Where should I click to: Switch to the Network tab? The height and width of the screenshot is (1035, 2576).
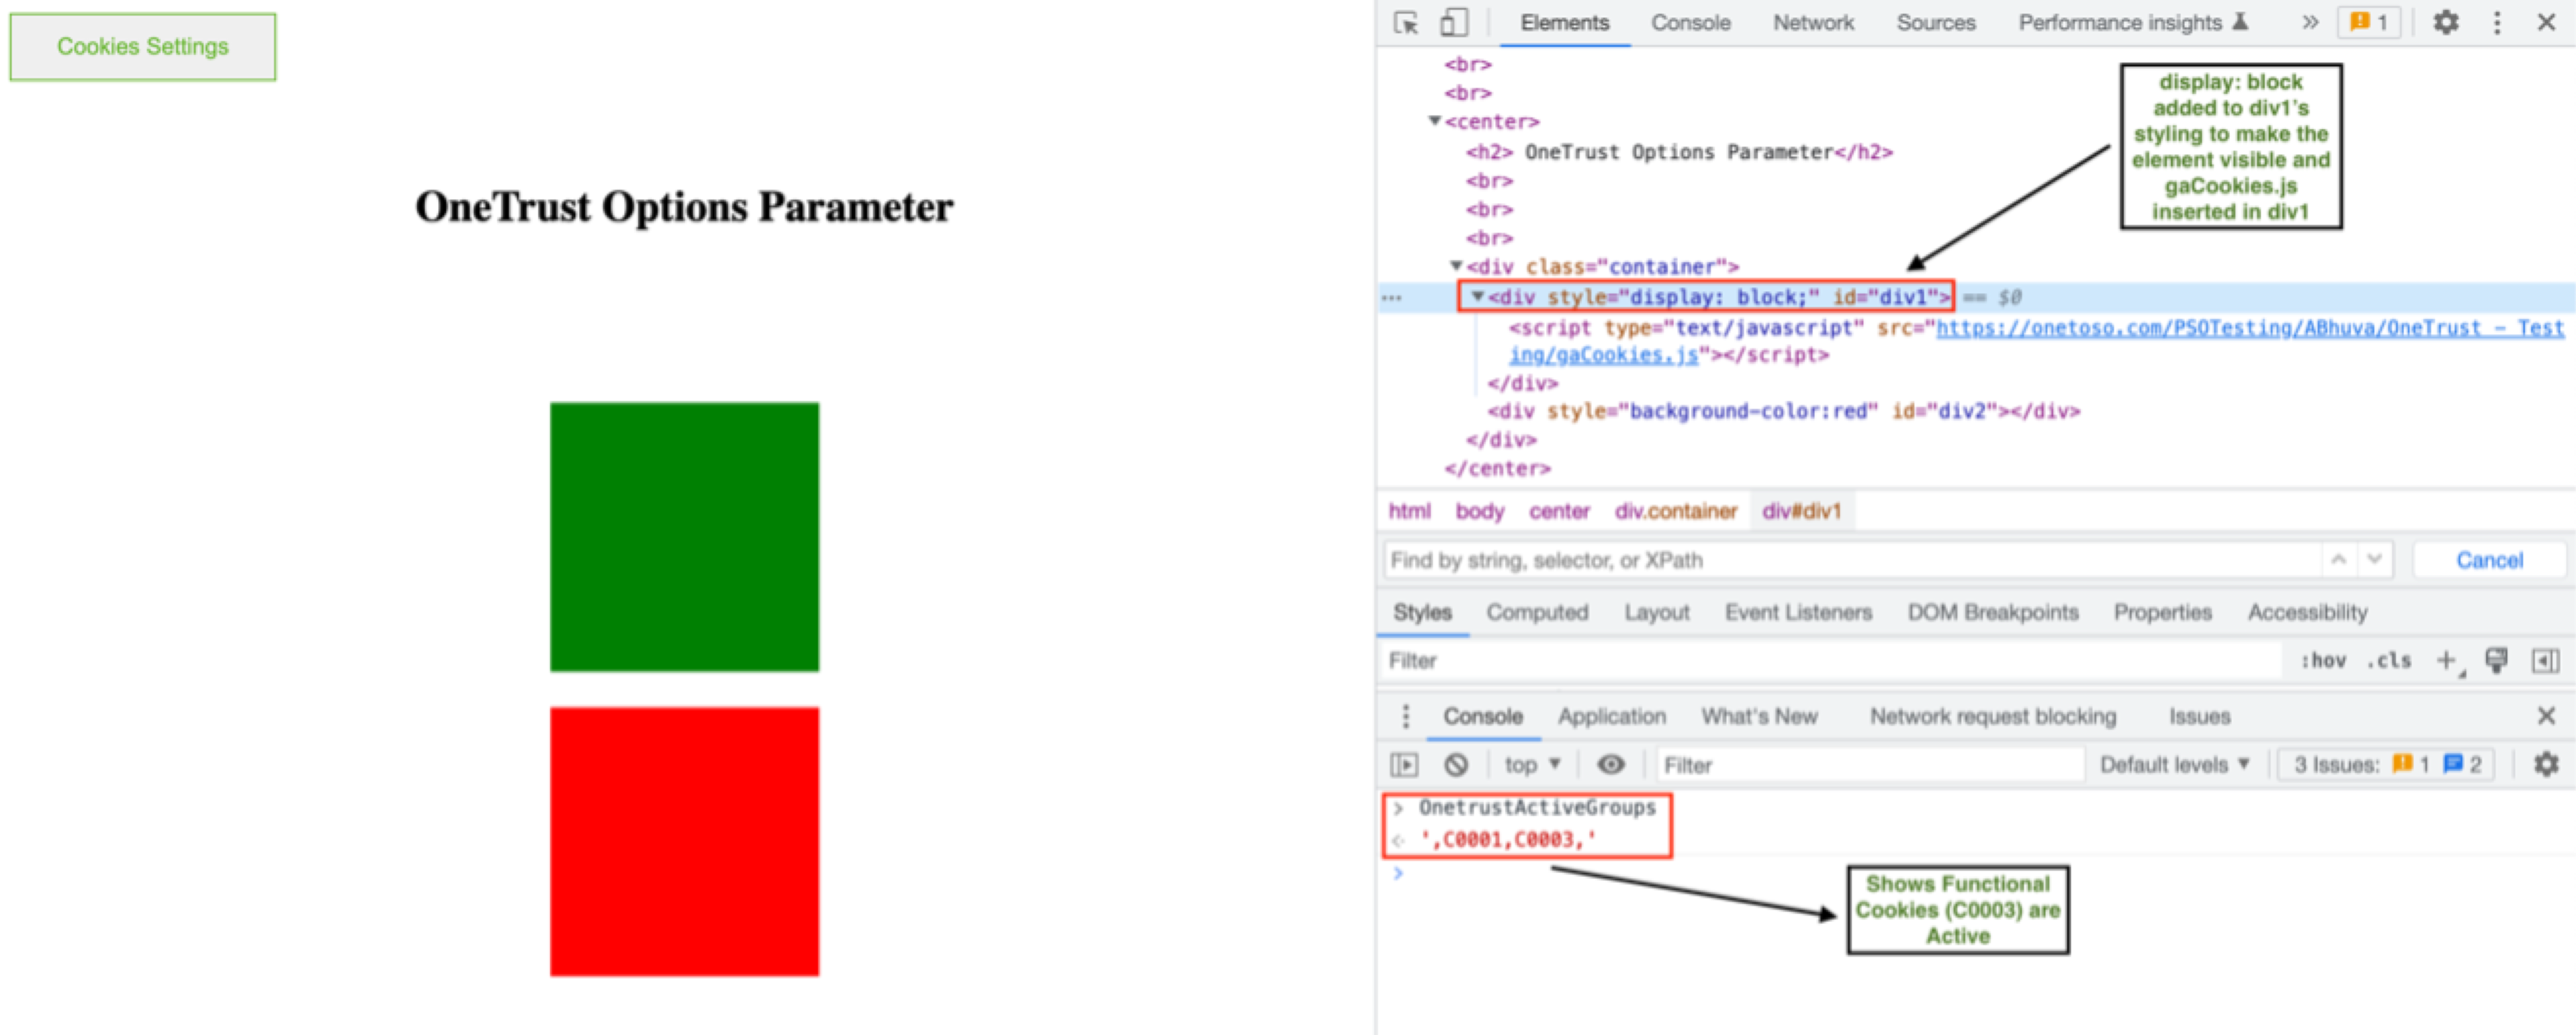[1812, 22]
